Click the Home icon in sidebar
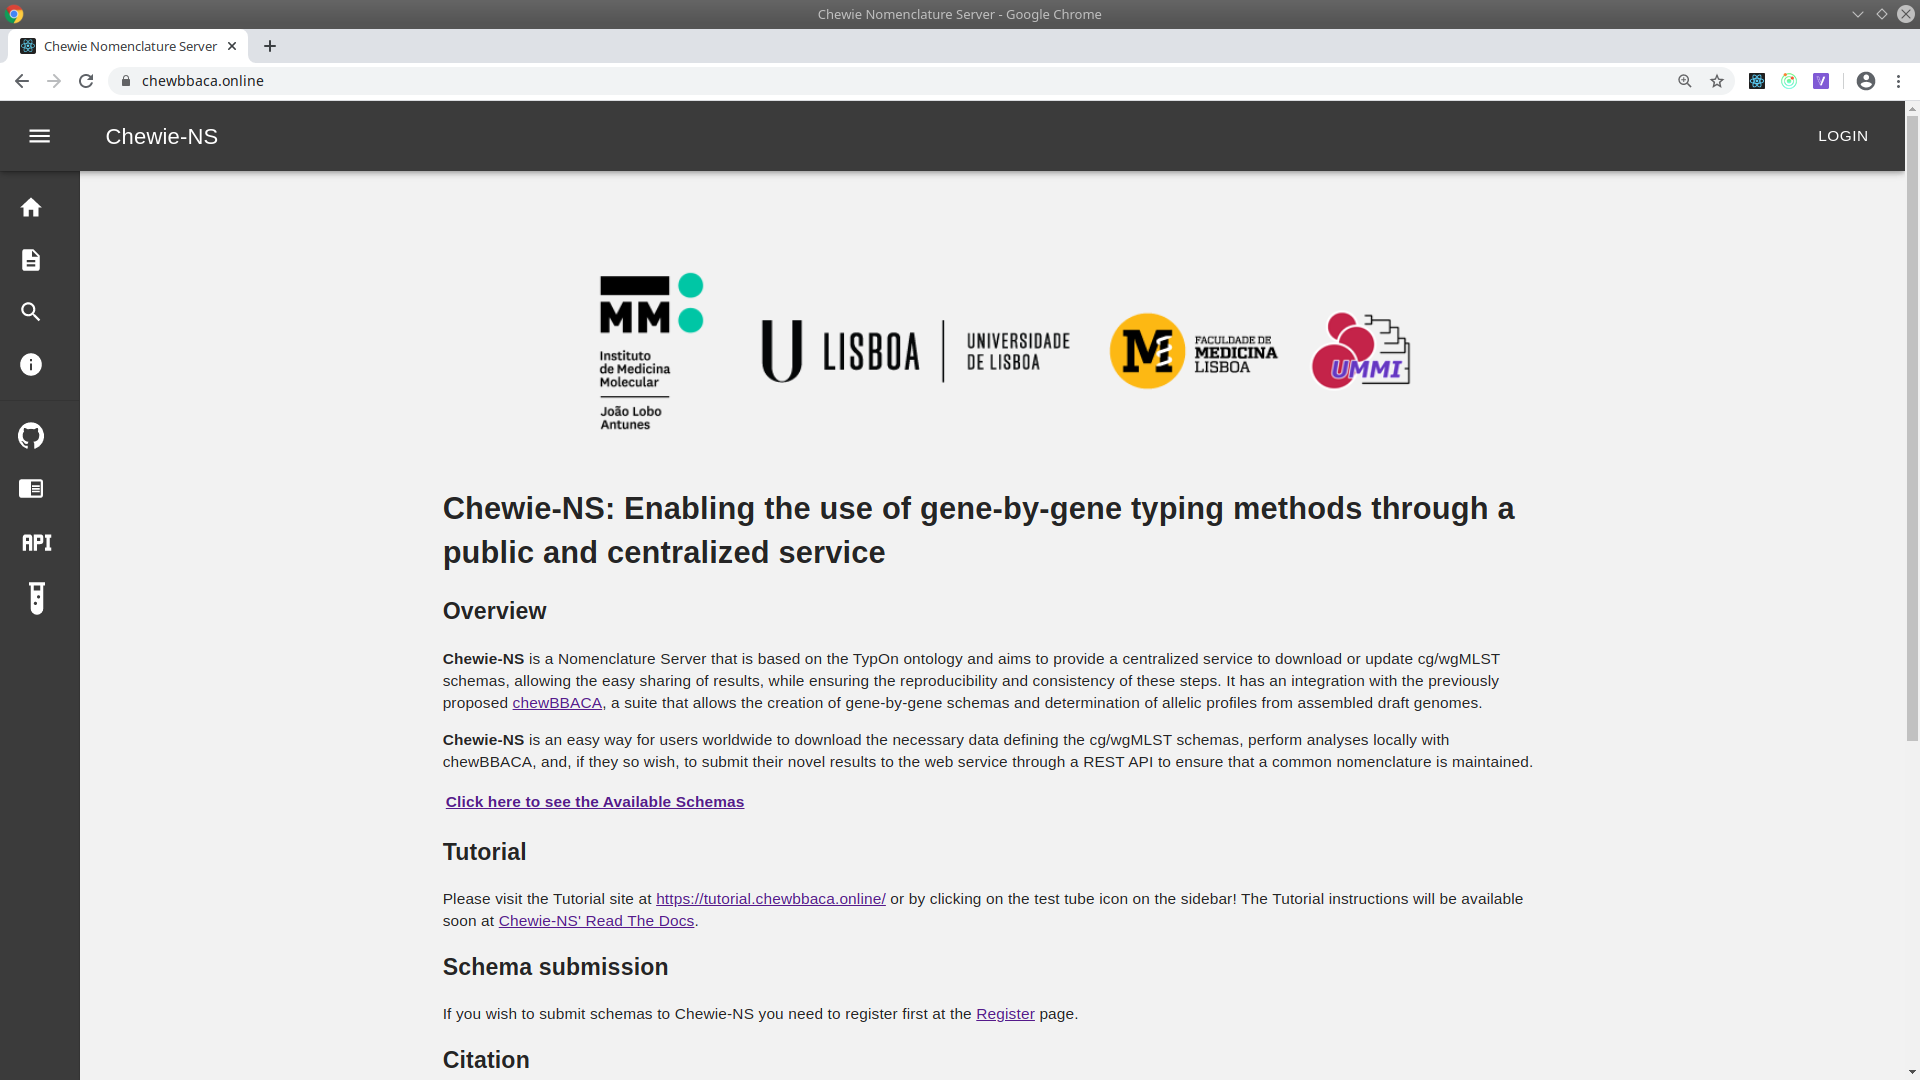The height and width of the screenshot is (1080, 1920). coord(31,207)
